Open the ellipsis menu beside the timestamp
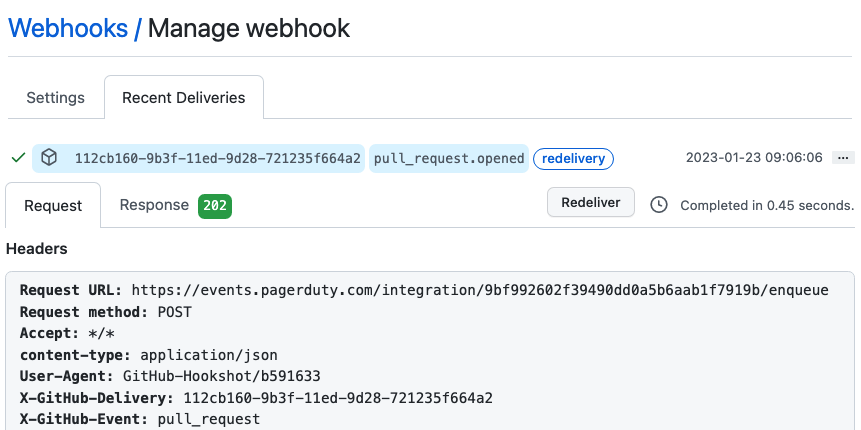Screen dimensions: 861x430 [842, 158]
